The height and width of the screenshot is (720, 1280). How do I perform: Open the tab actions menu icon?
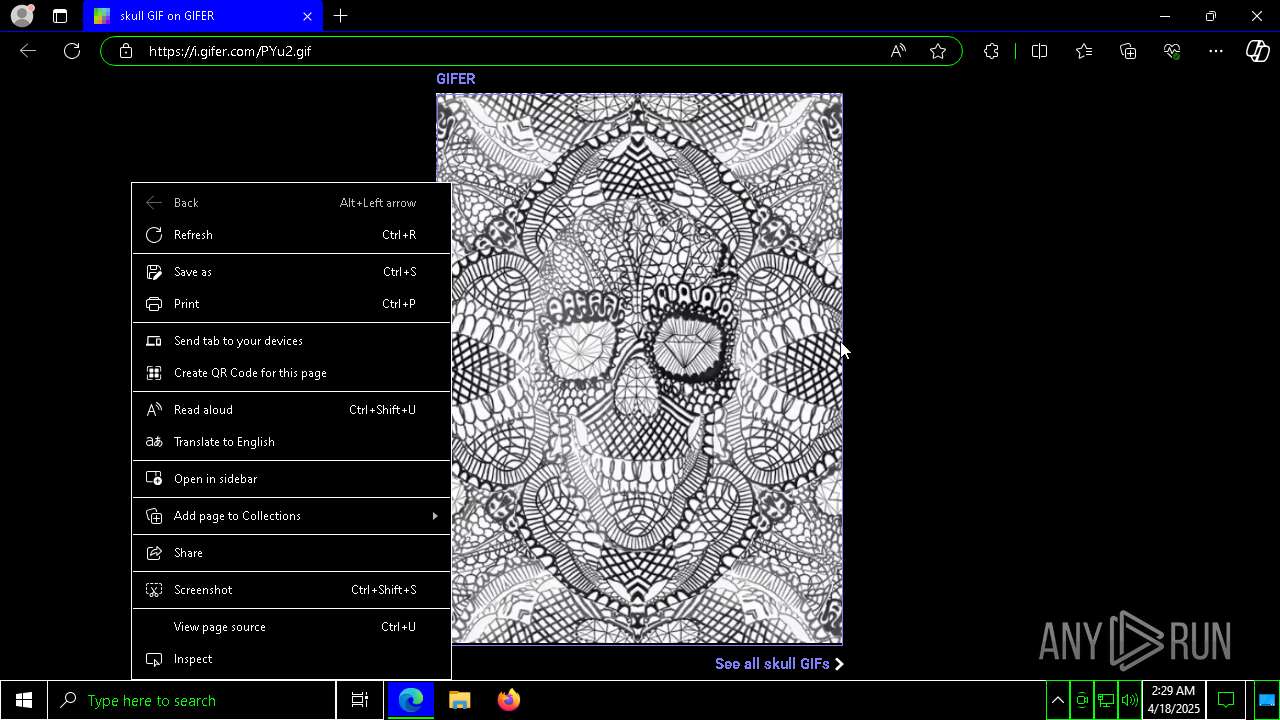pos(60,16)
